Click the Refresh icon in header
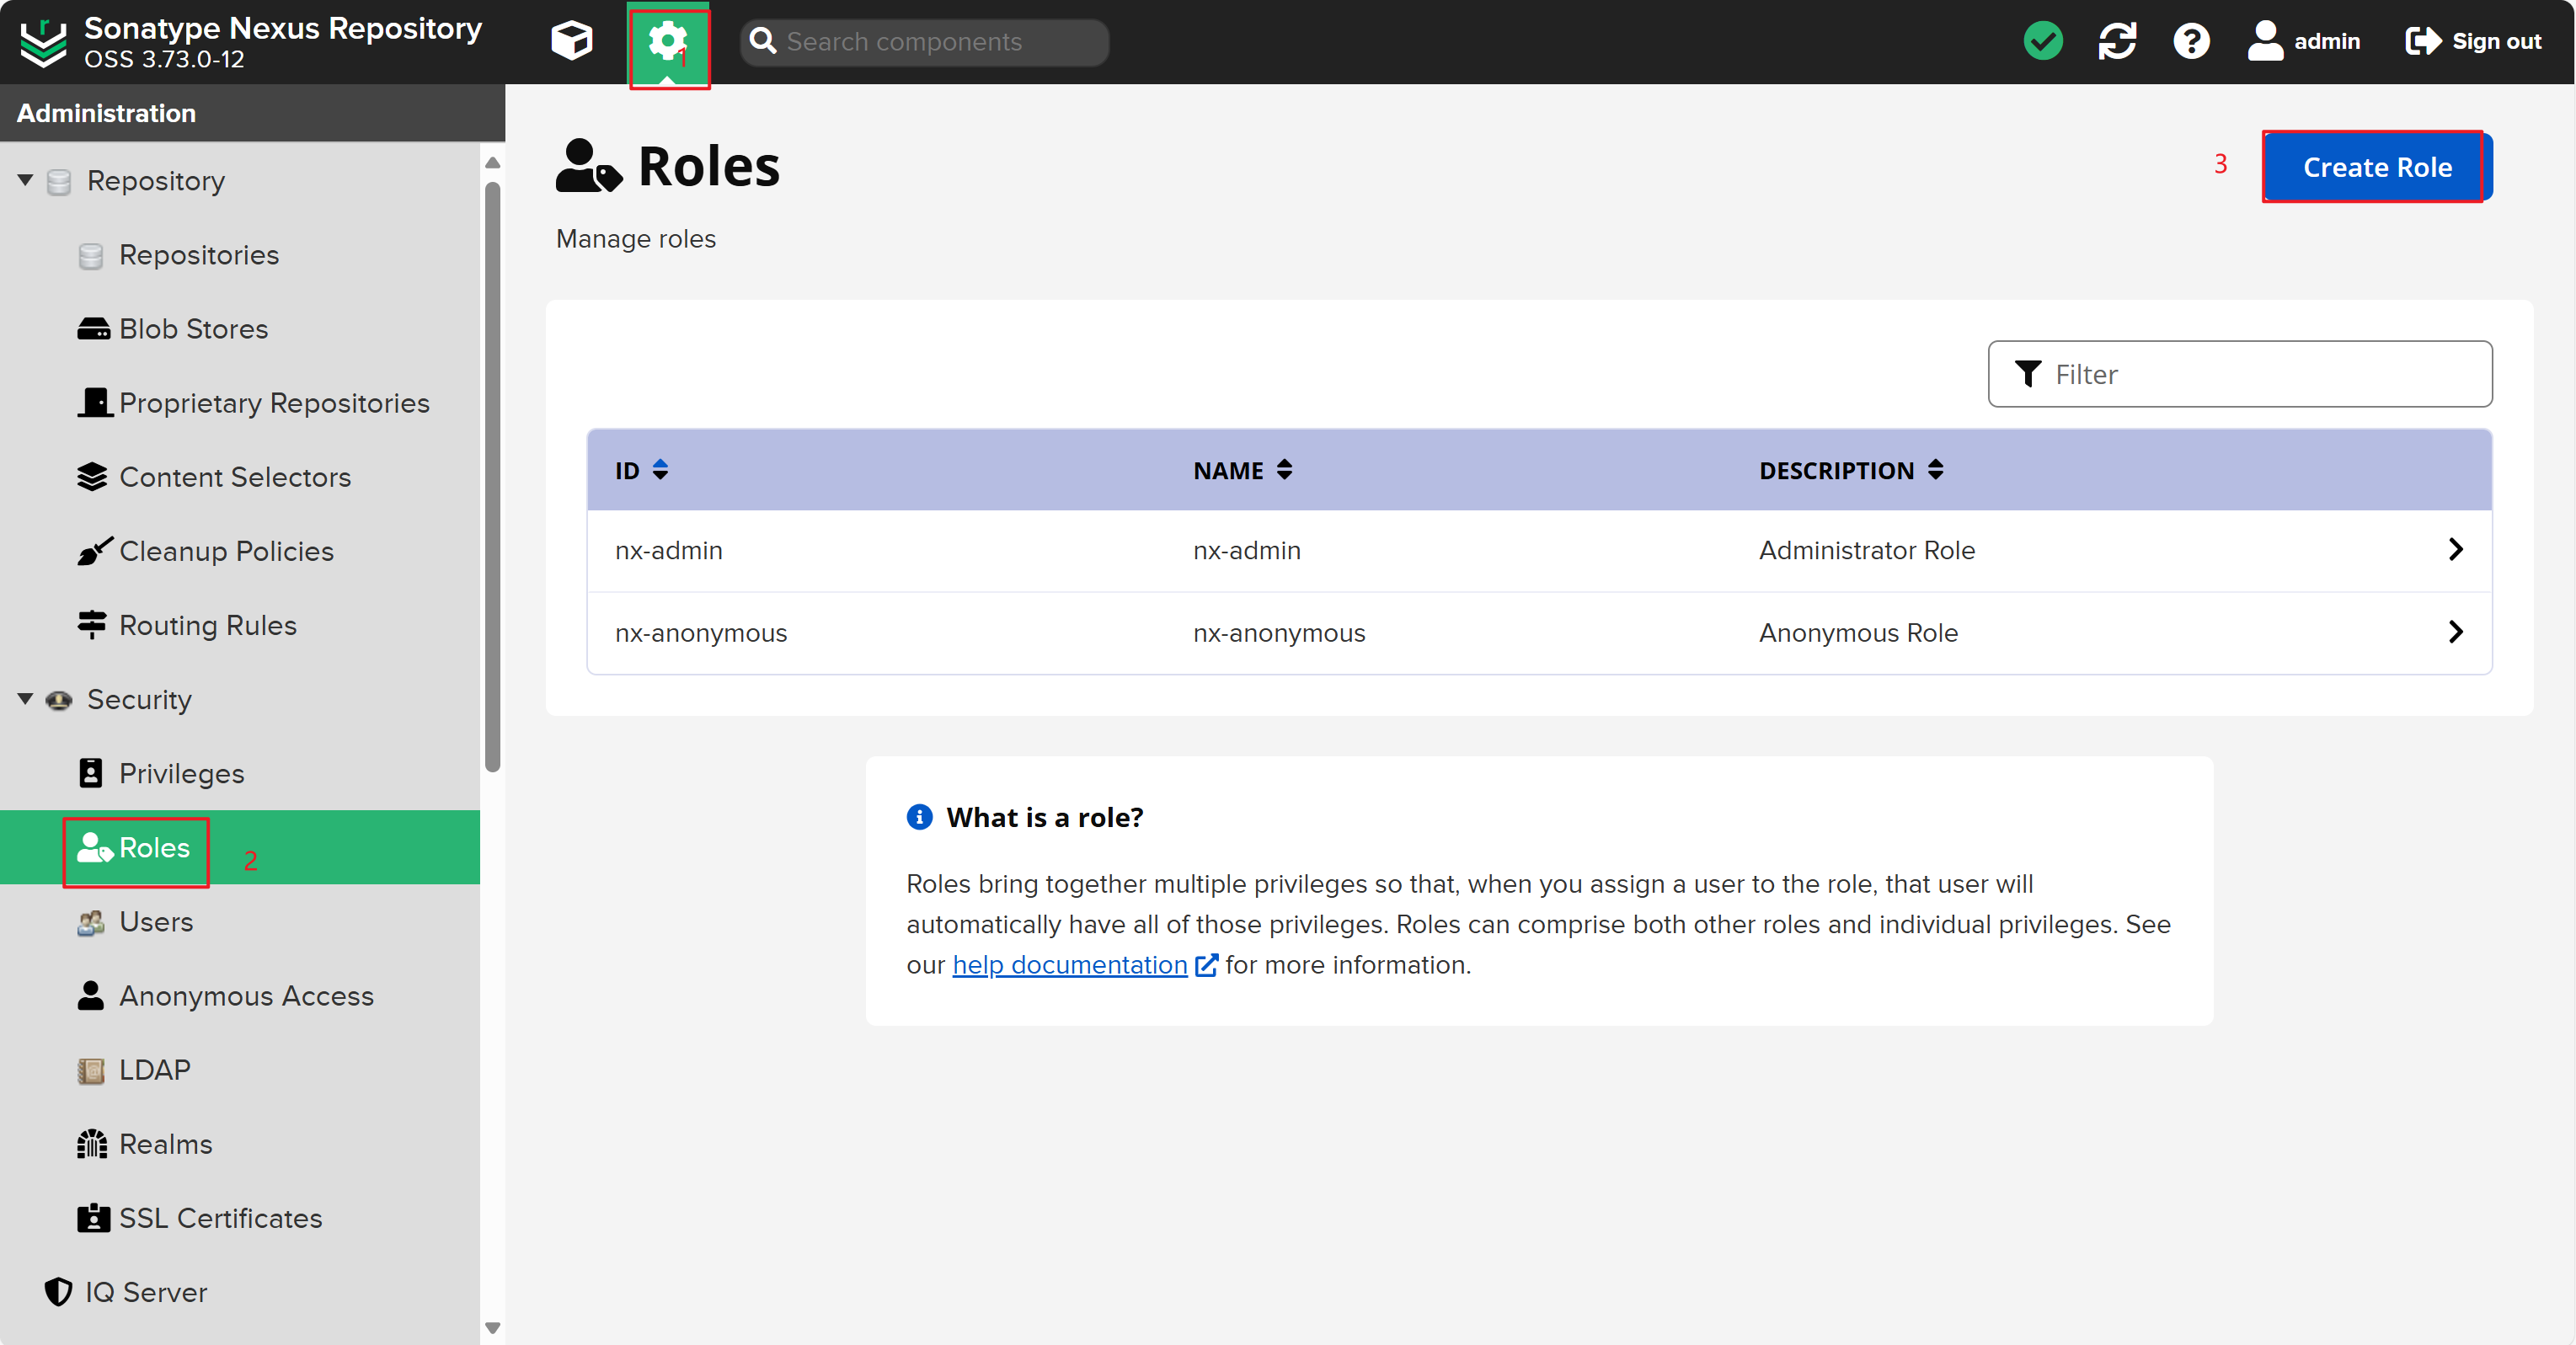 click(x=2117, y=41)
